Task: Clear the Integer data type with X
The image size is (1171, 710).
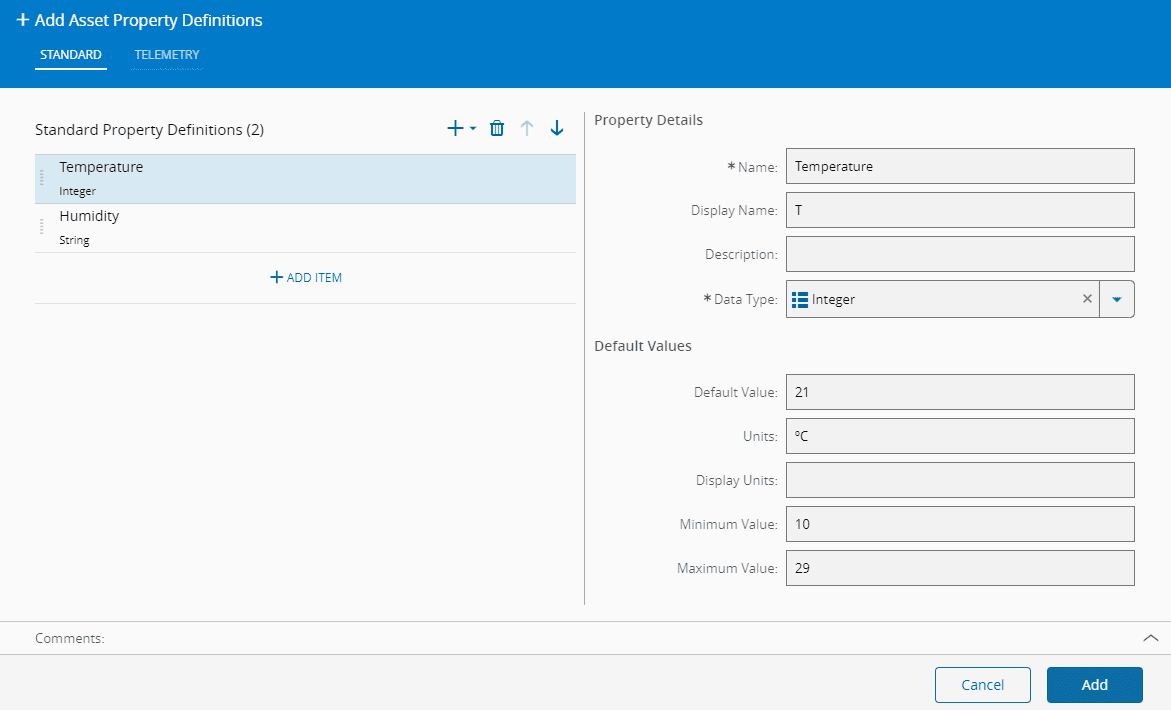Action: pyautogui.click(x=1087, y=299)
